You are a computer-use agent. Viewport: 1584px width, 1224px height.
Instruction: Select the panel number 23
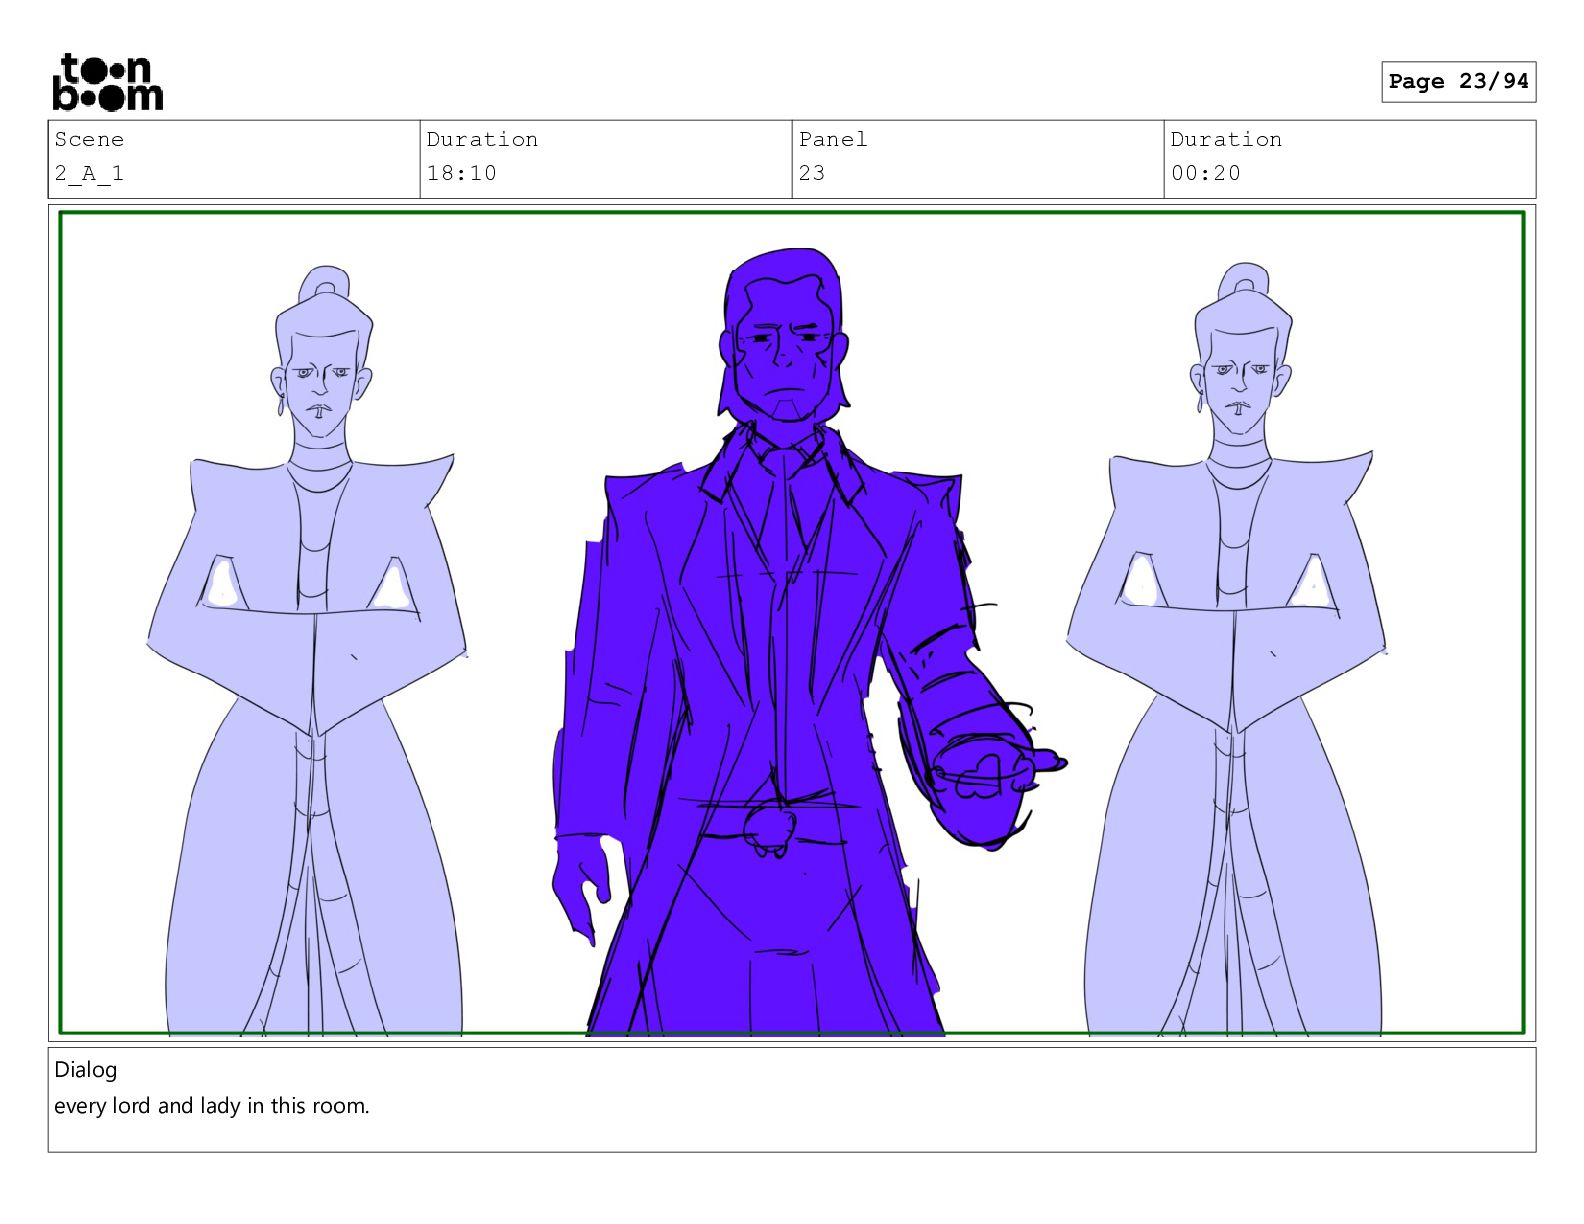click(x=812, y=173)
